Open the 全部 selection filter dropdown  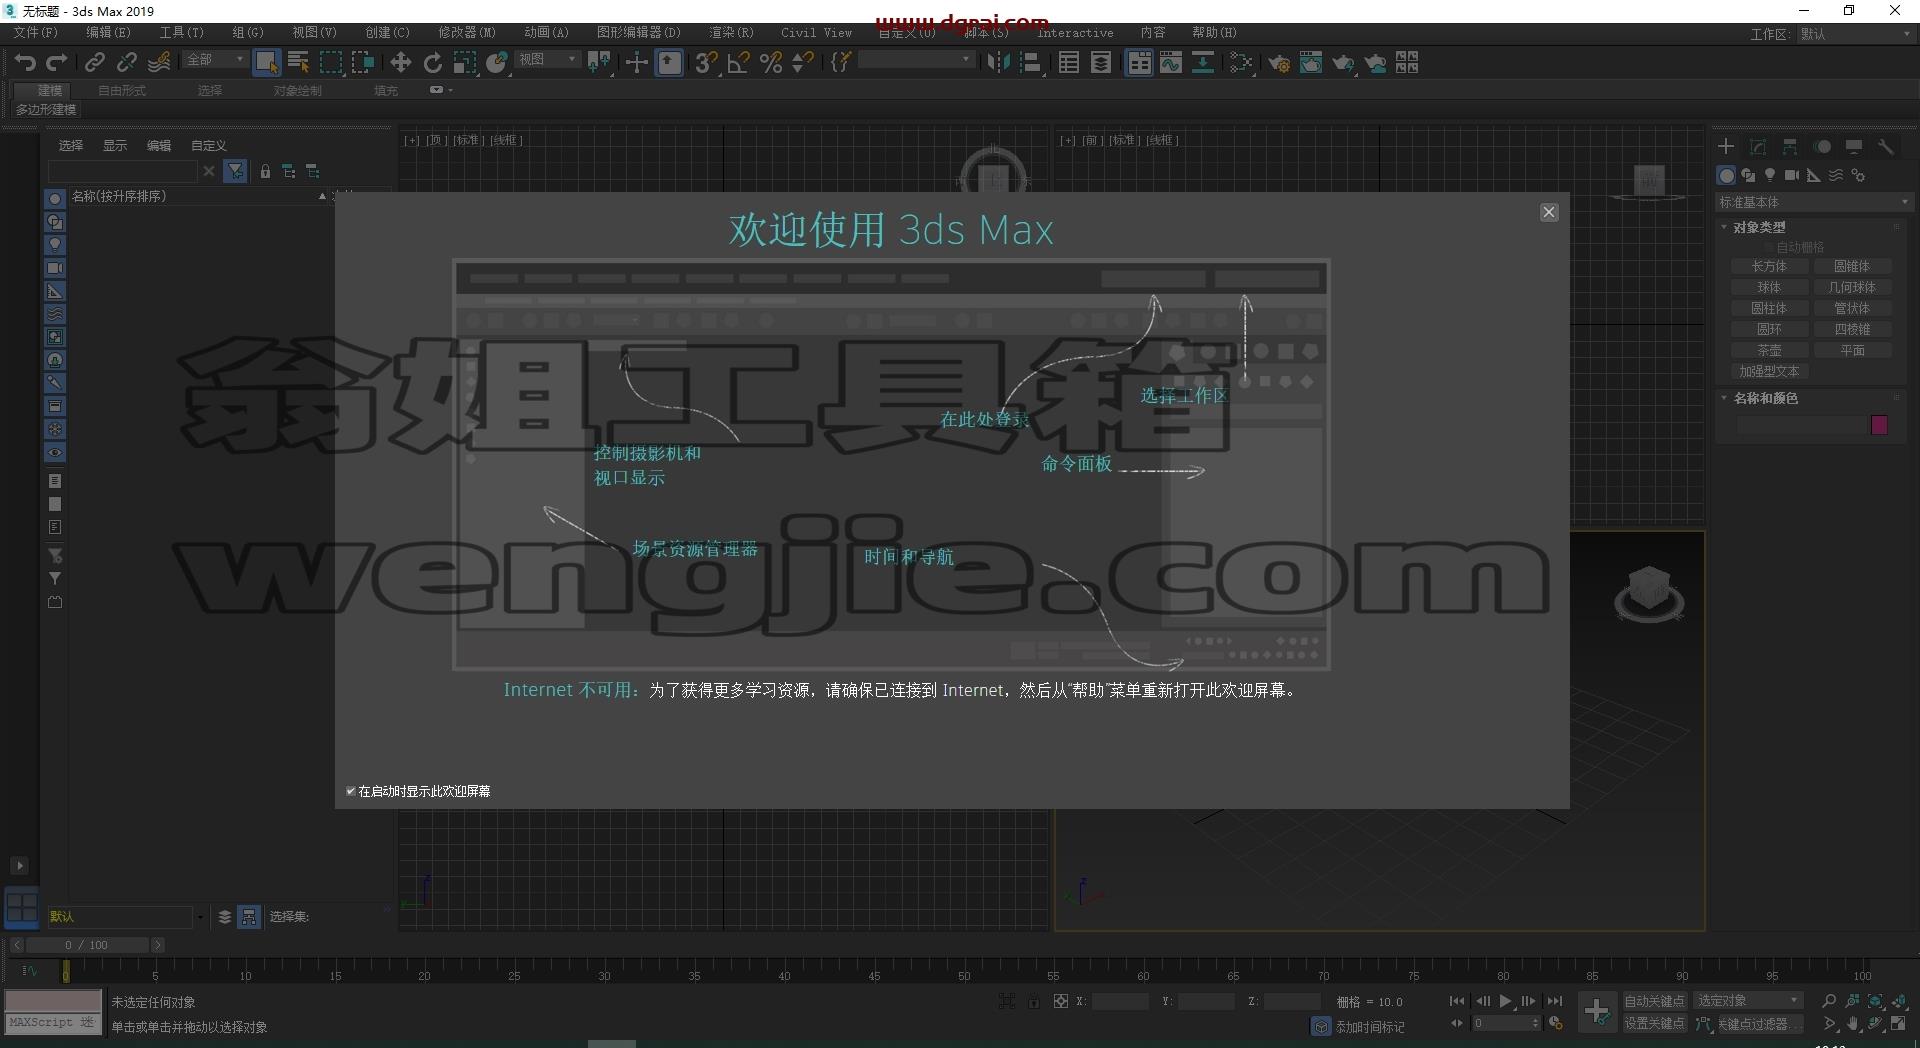click(x=215, y=60)
